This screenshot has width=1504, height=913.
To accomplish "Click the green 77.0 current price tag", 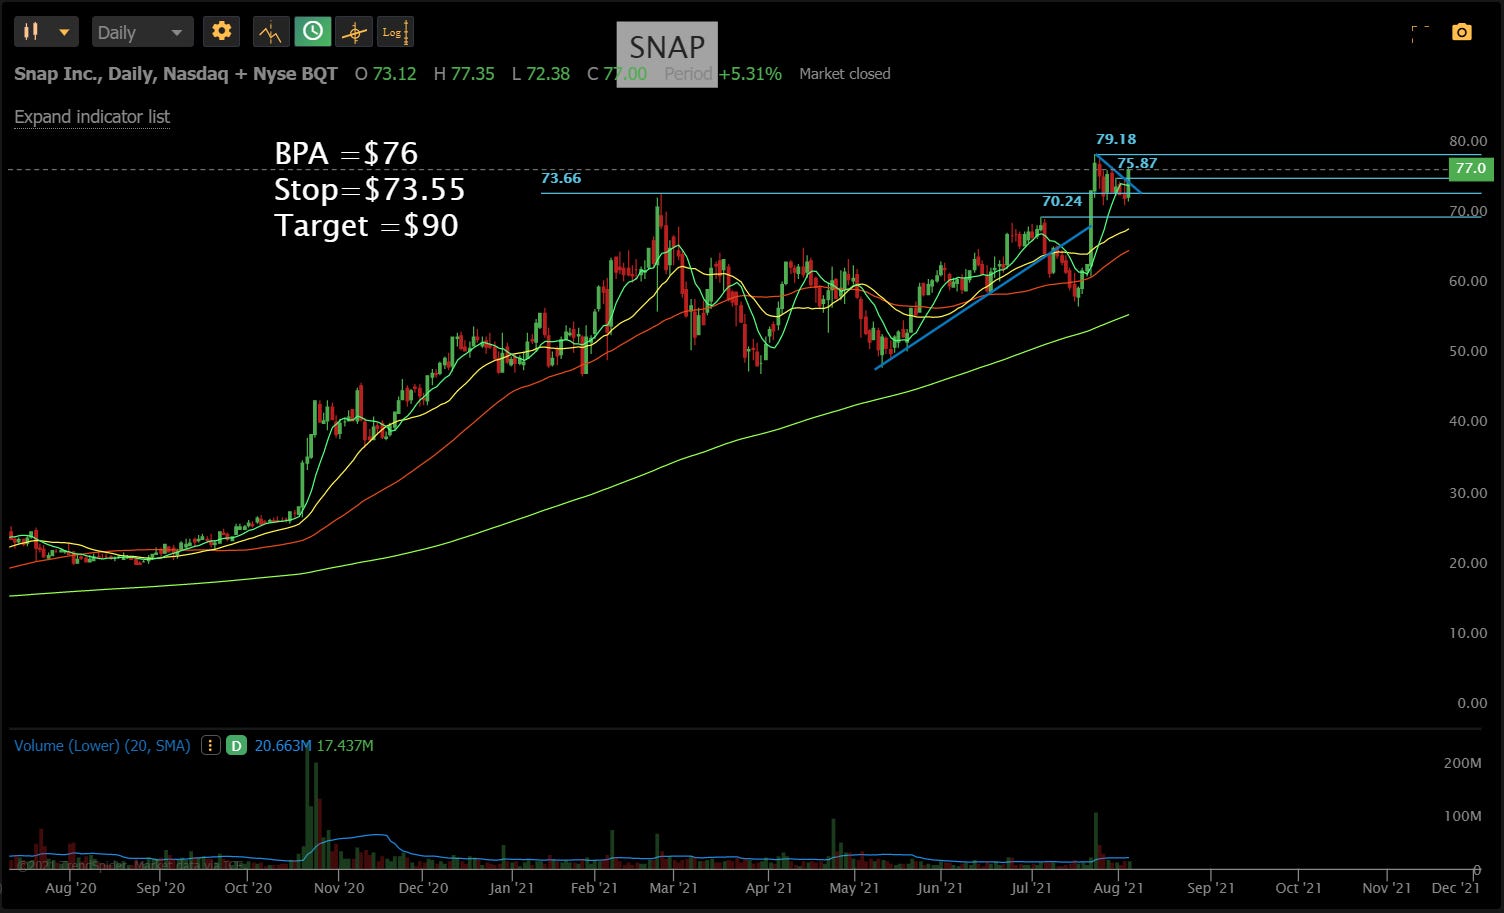I will coord(1470,168).
